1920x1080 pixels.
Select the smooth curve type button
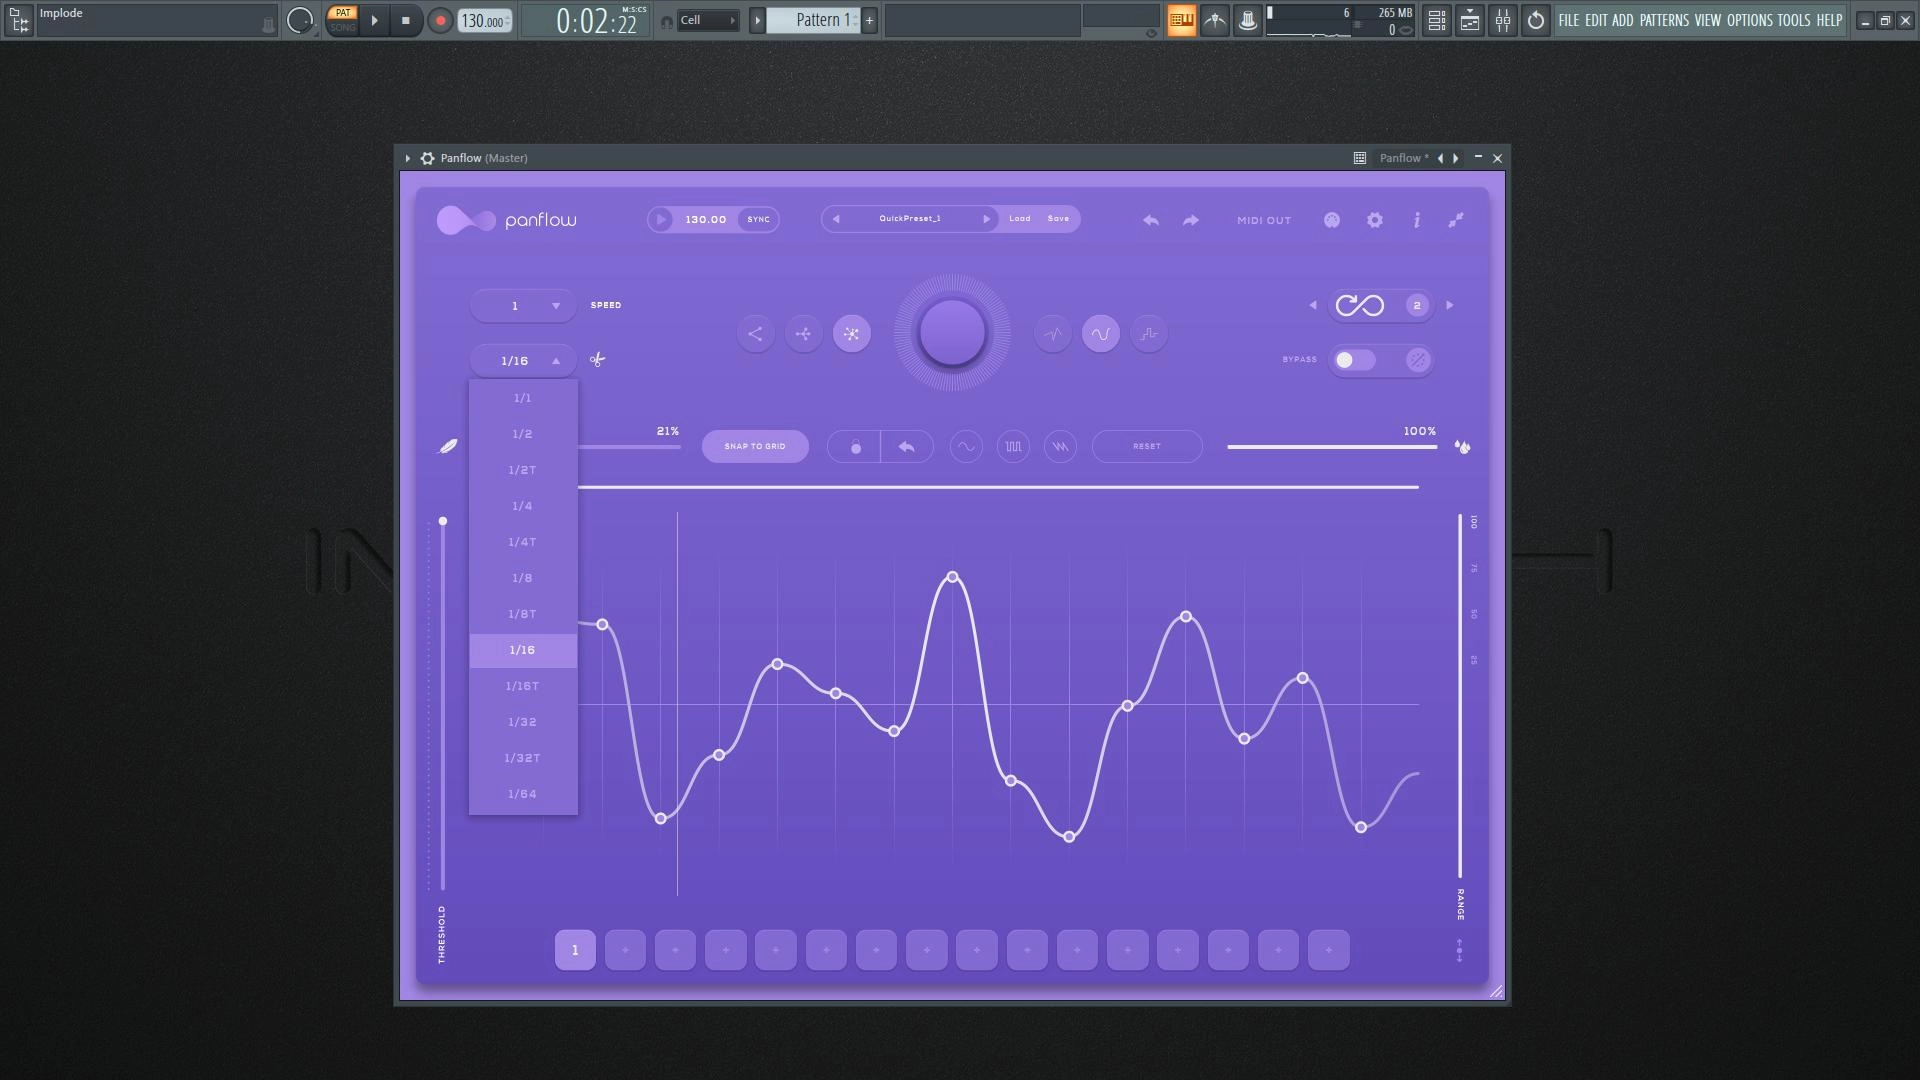tap(1101, 334)
